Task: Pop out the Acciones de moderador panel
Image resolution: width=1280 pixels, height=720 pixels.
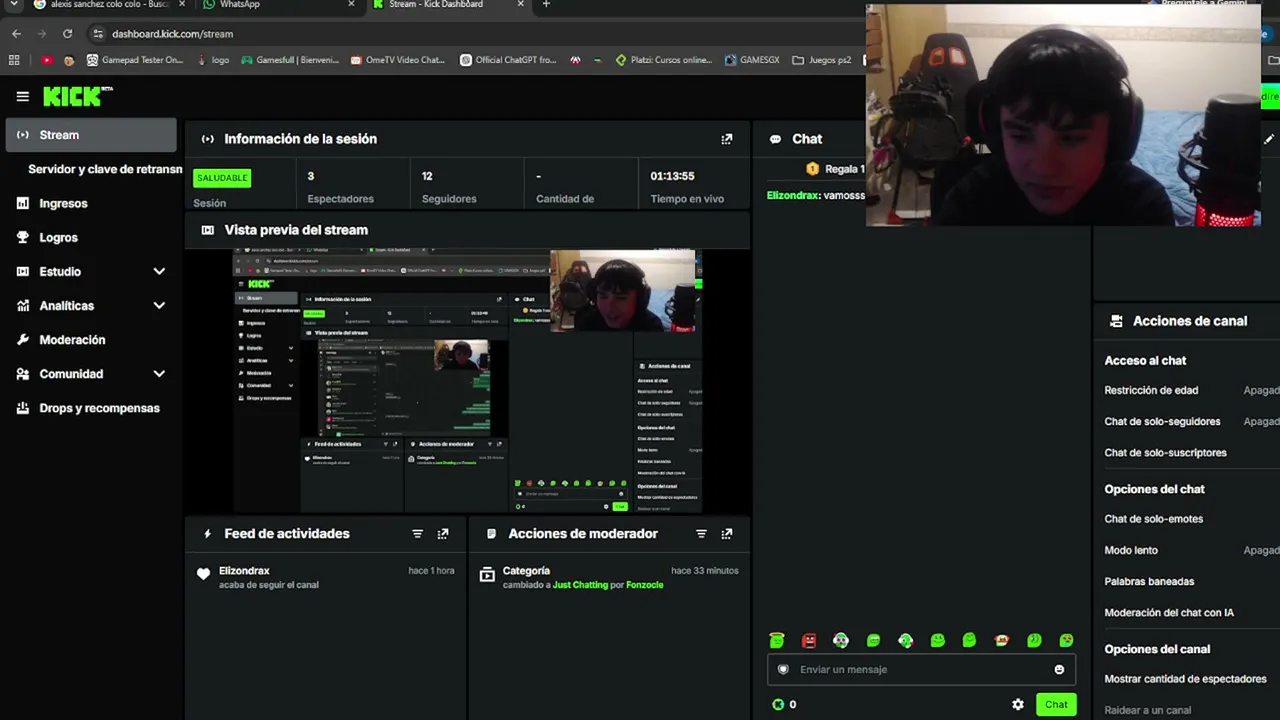Action: click(727, 534)
